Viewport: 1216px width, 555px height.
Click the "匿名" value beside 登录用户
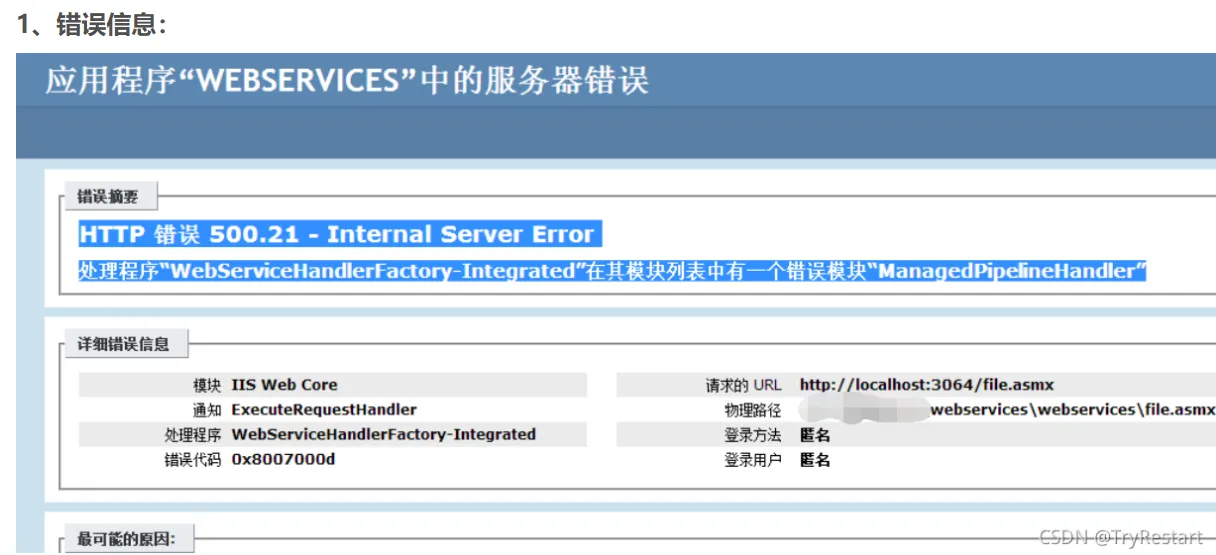pyautogui.click(x=815, y=461)
